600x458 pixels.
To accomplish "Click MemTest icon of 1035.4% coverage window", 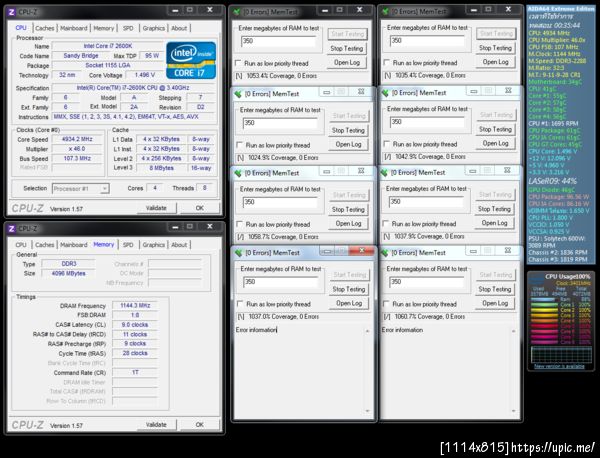I will 385,11.
